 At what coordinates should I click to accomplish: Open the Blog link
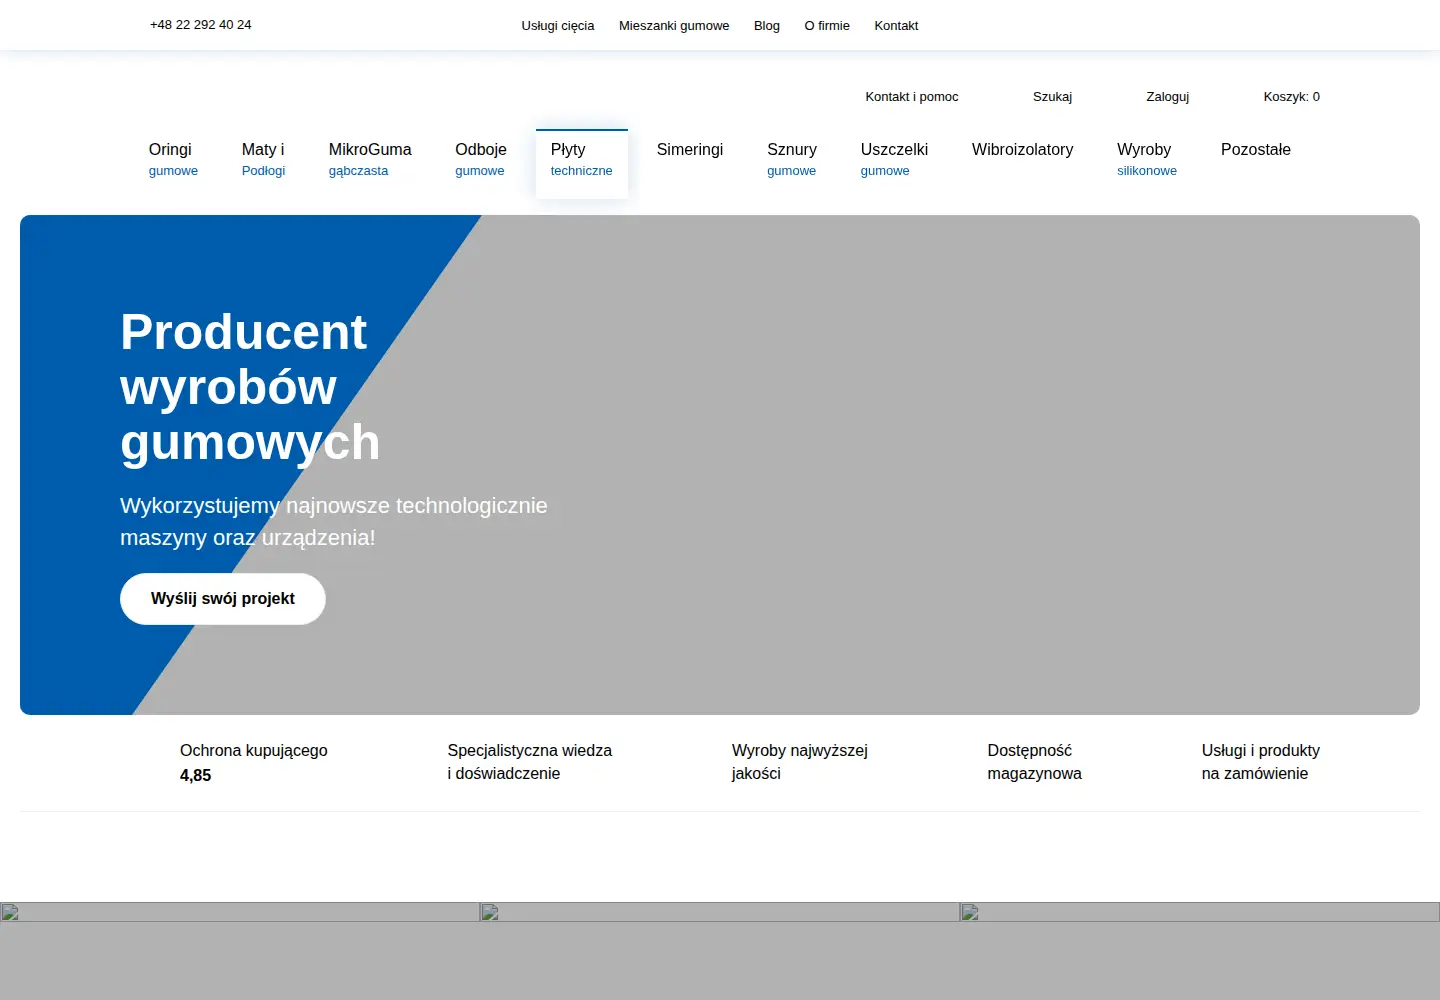point(767,26)
